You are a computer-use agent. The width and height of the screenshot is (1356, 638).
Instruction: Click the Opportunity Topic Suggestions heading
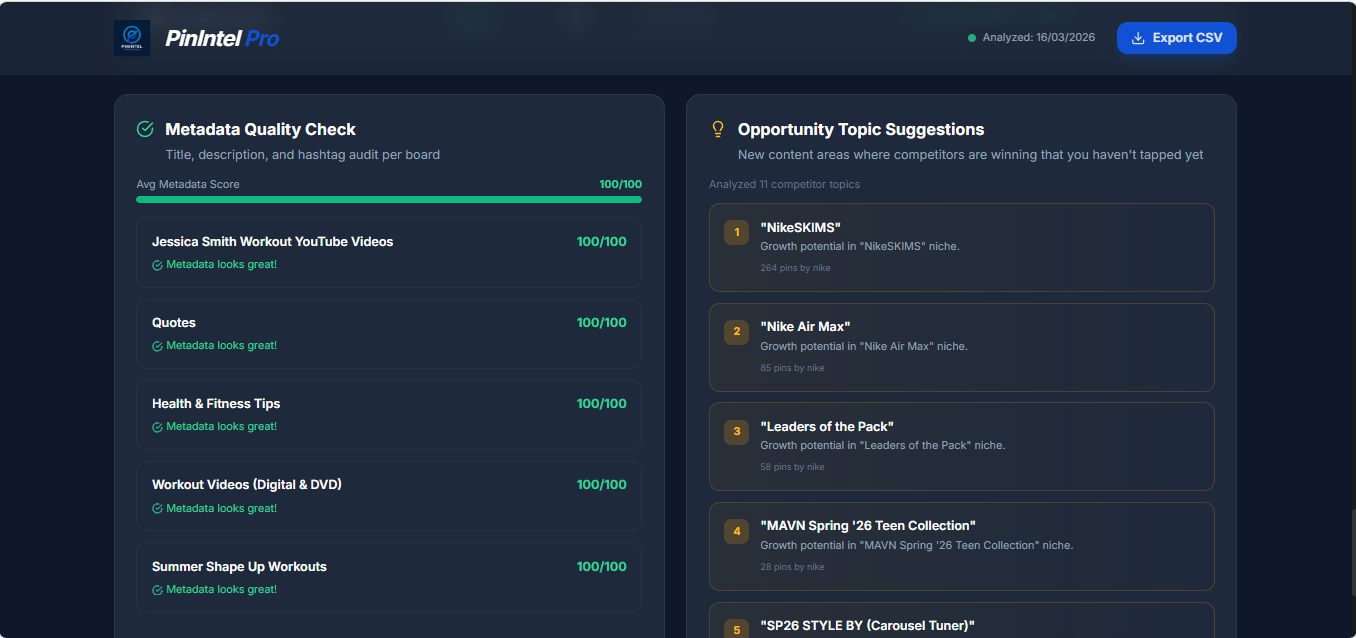861,129
